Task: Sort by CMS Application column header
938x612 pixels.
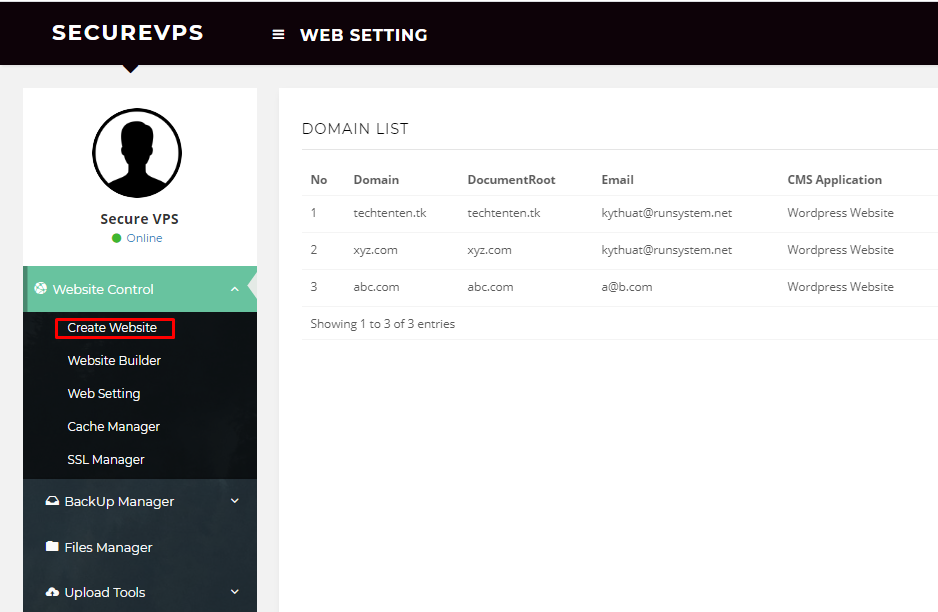Action: coord(835,180)
